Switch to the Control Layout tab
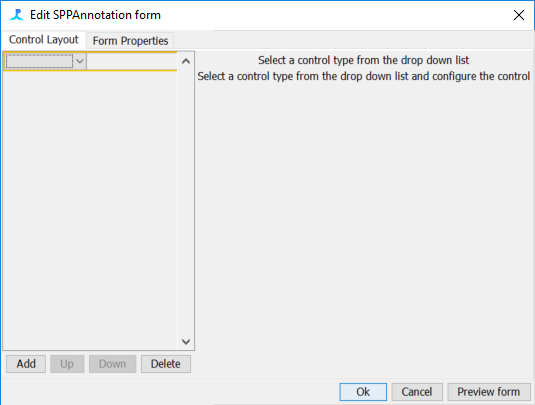The height and width of the screenshot is (405, 535). tap(43, 40)
